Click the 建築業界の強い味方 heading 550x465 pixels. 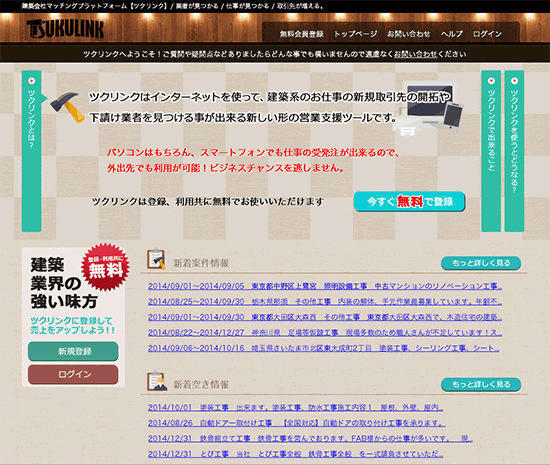click(63, 283)
